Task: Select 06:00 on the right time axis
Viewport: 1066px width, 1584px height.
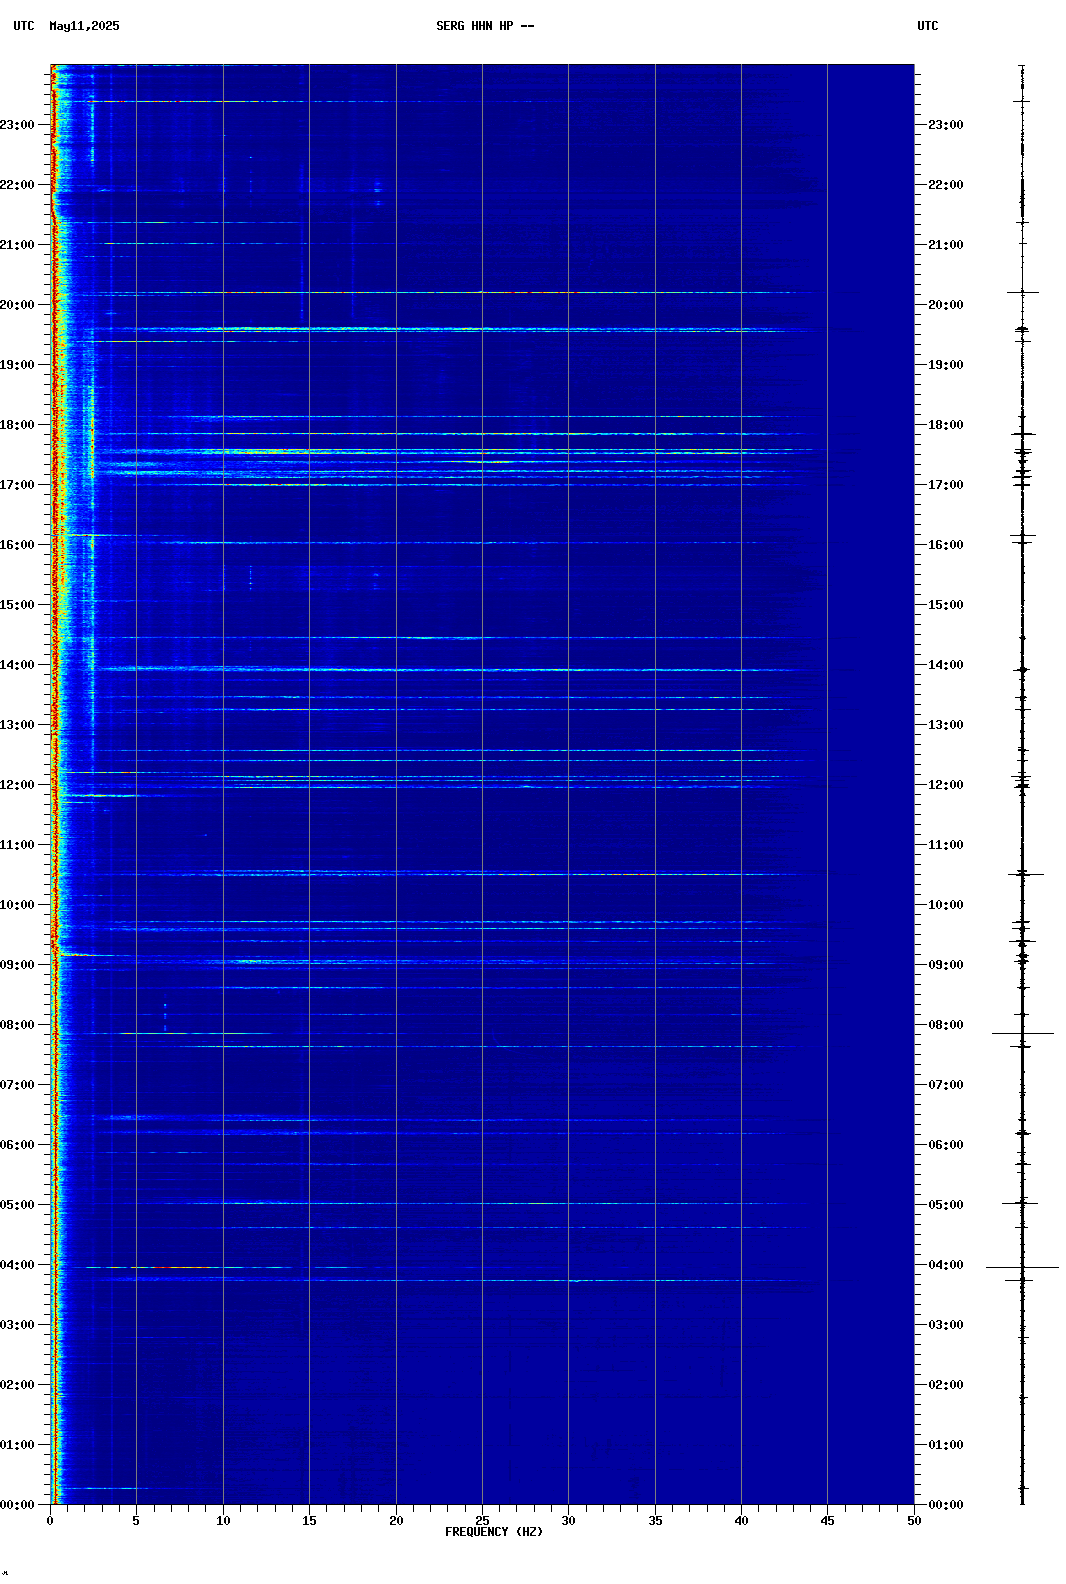Action: pyautogui.click(x=946, y=1145)
